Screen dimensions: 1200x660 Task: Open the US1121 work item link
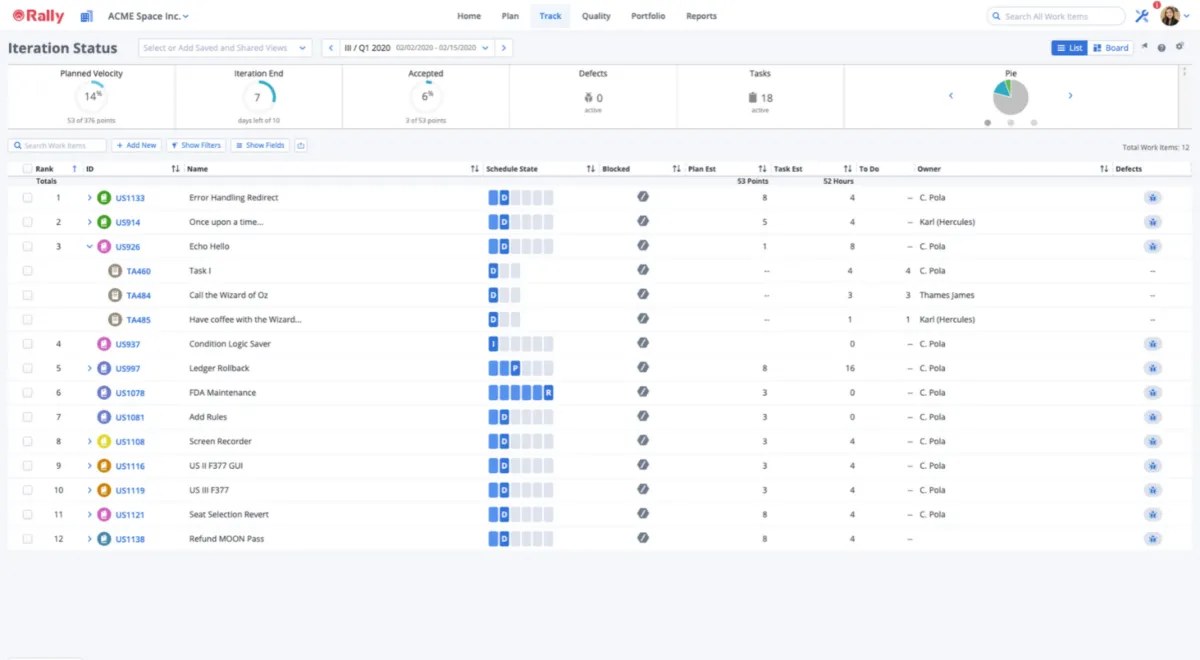pos(130,515)
